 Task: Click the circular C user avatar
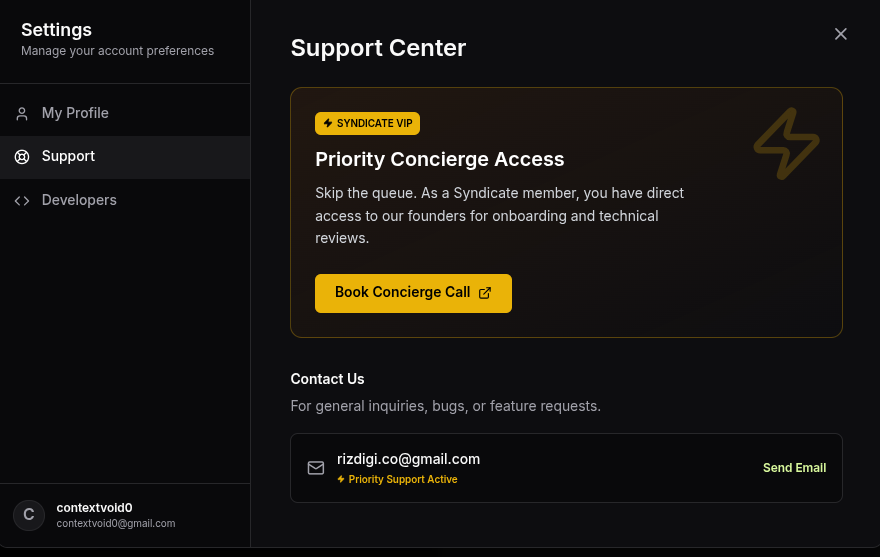(29, 515)
